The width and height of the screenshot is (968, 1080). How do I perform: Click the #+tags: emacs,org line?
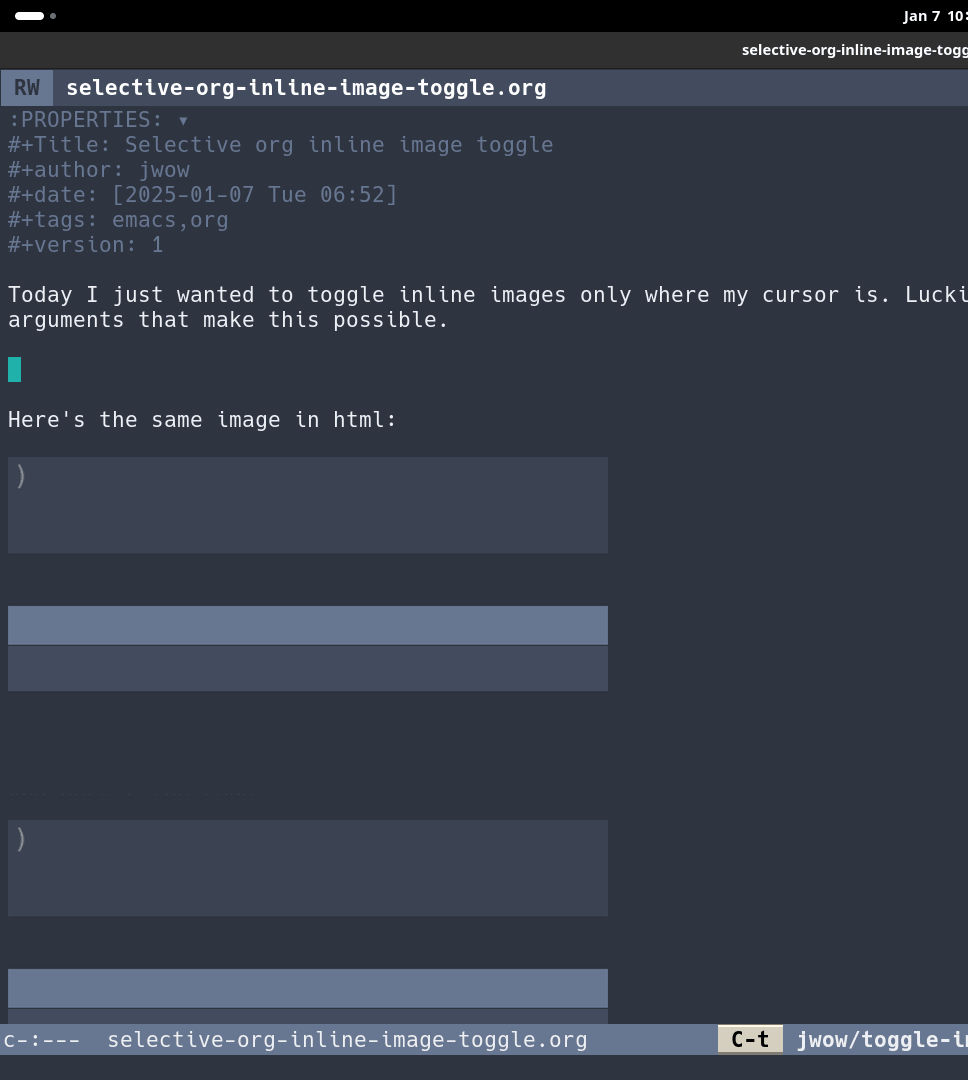point(118,220)
